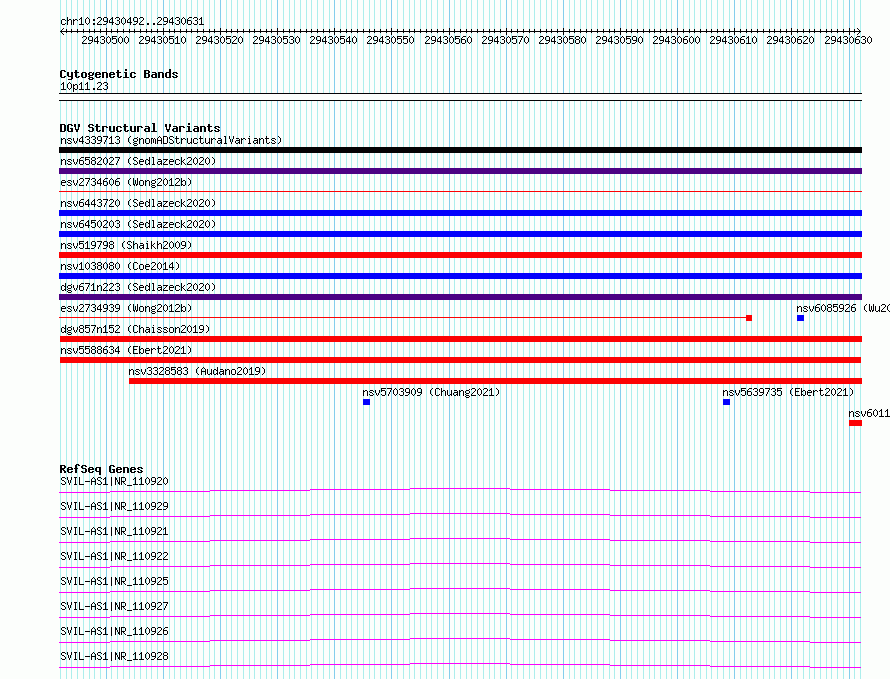Click the blue square under nsv5639735

pos(727,402)
